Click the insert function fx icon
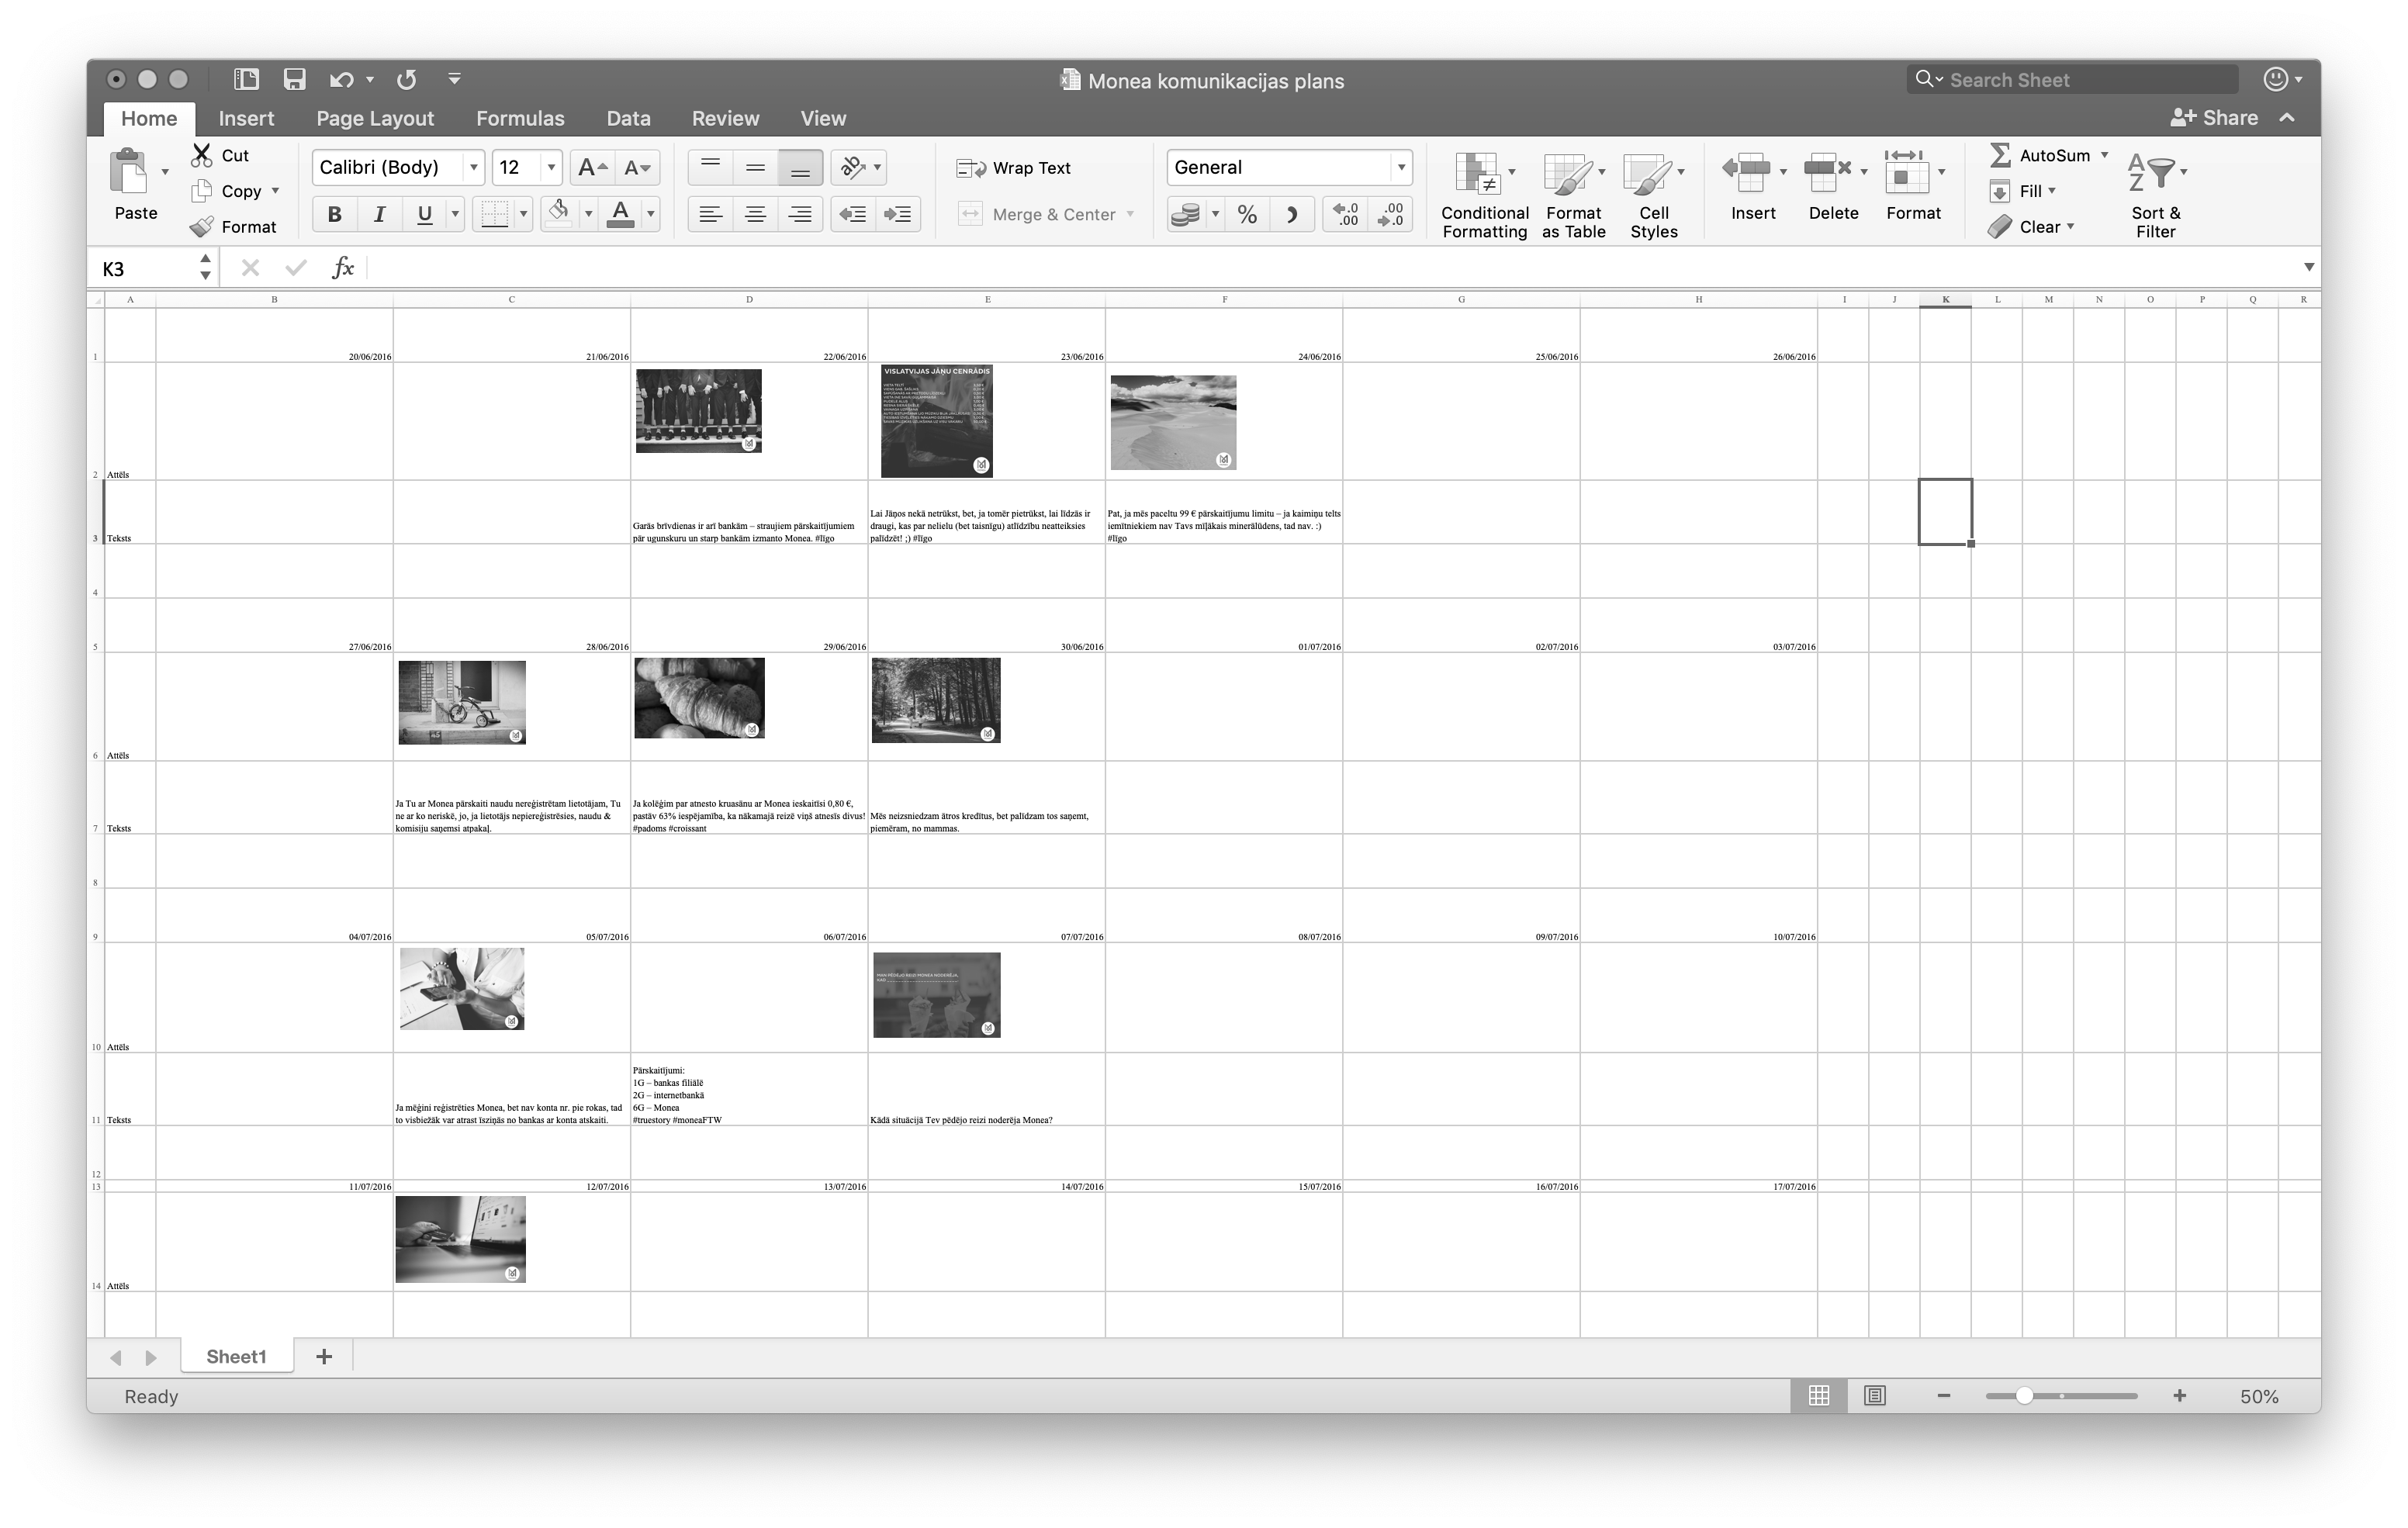The image size is (2408, 1528). click(x=343, y=267)
